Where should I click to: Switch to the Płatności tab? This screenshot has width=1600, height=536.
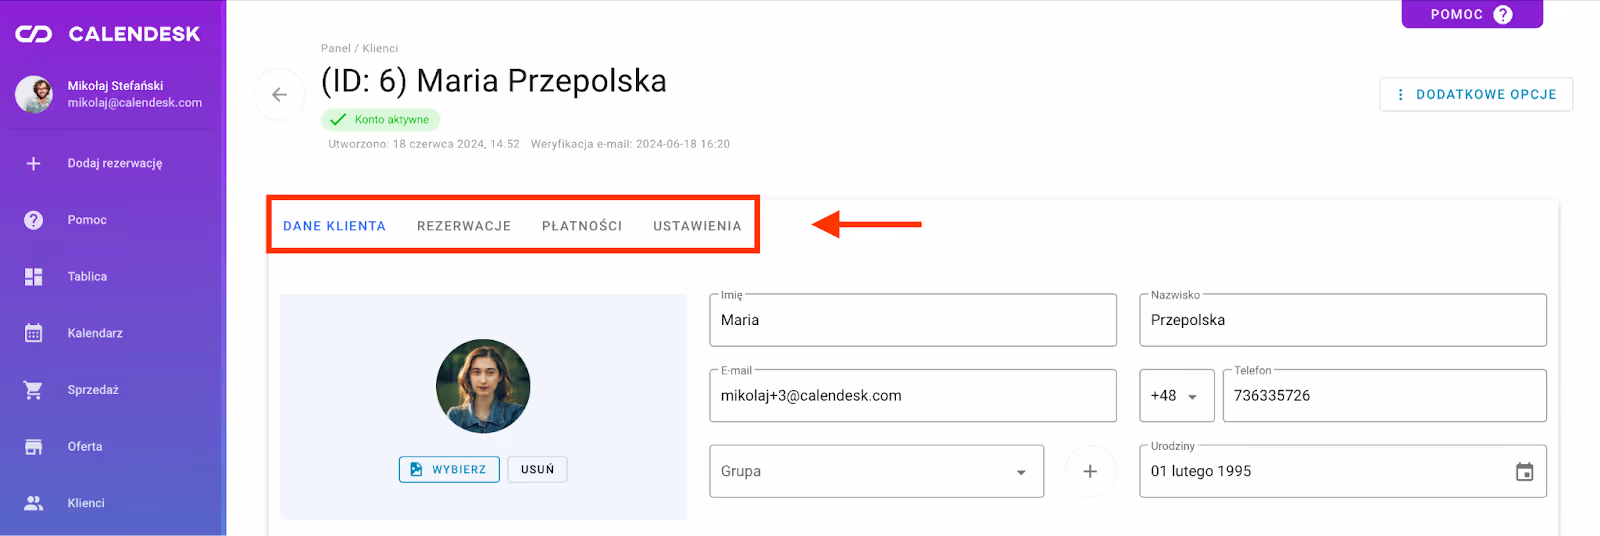click(x=582, y=226)
